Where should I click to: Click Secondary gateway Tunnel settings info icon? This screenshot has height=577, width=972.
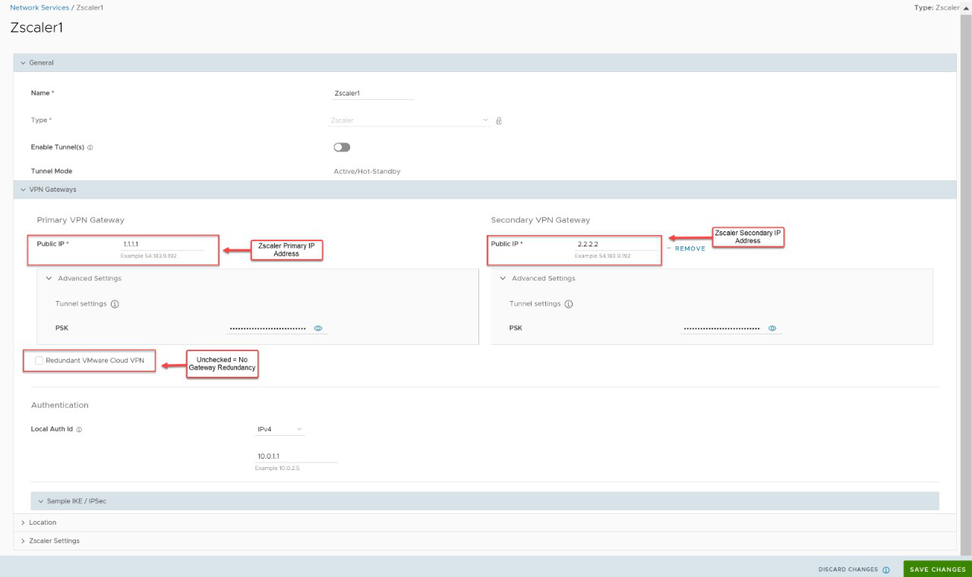click(569, 304)
